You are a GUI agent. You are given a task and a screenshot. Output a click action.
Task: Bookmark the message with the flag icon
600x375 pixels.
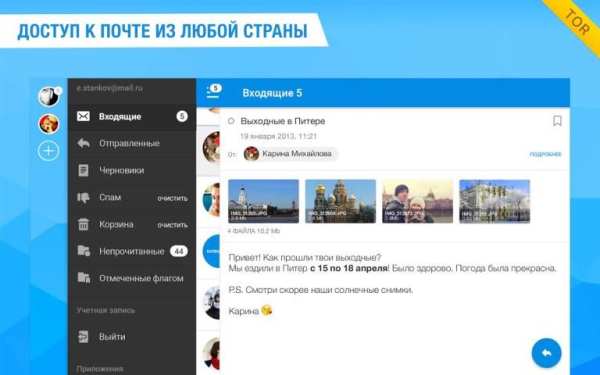tap(557, 121)
